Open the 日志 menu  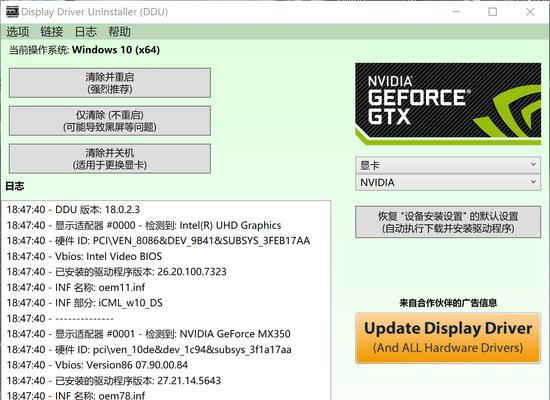pyautogui.click(x=86, y=32)
